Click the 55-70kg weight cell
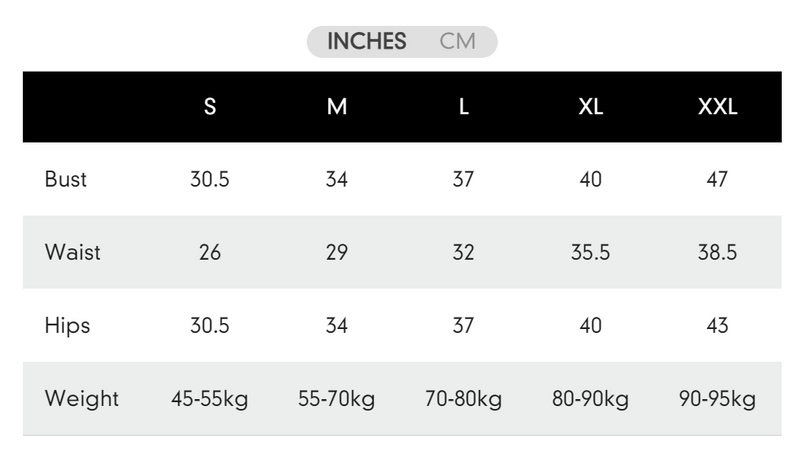 click(337, 399)
